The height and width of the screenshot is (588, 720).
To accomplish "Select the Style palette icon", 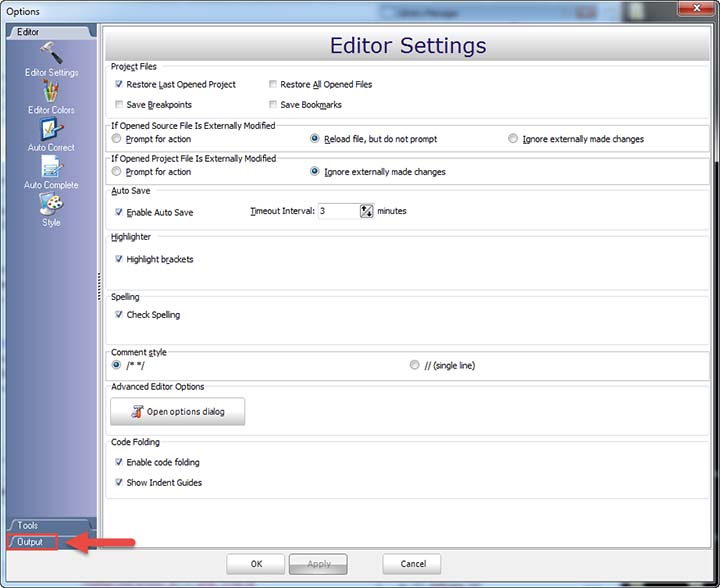I will [50, 204].
